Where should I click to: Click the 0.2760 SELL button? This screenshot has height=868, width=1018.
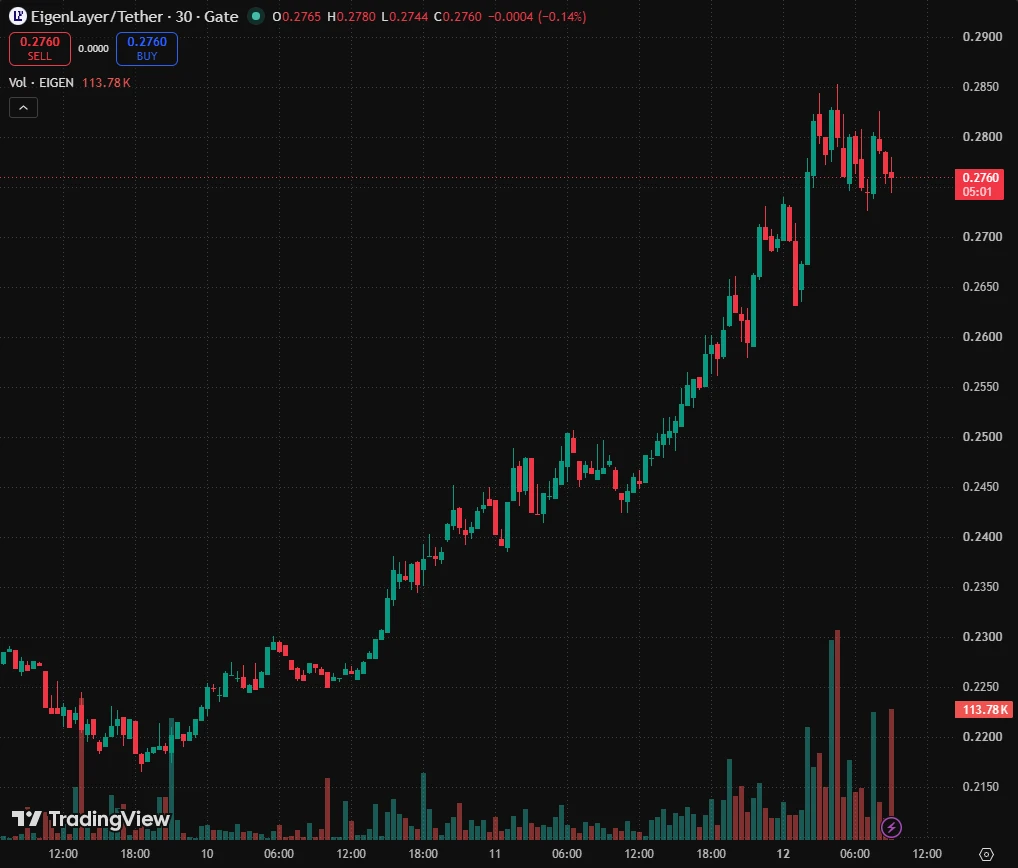(x=40, y=49)
